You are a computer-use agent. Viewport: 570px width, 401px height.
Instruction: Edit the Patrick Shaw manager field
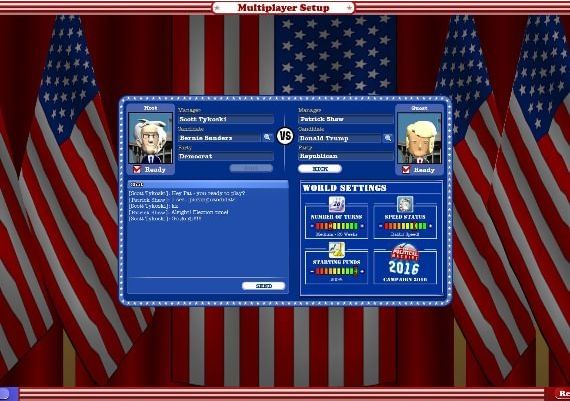(346, 119)
